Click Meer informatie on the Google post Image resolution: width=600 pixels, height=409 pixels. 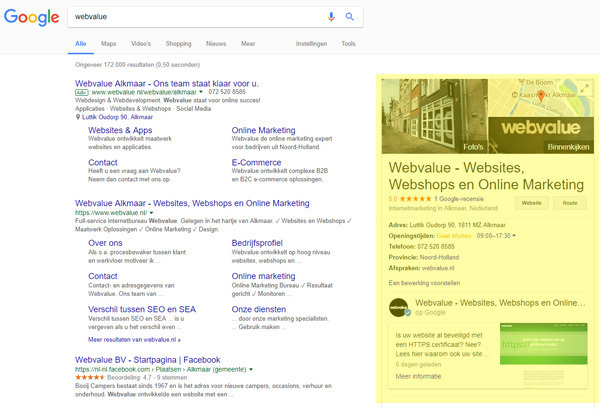coord(418,376)
